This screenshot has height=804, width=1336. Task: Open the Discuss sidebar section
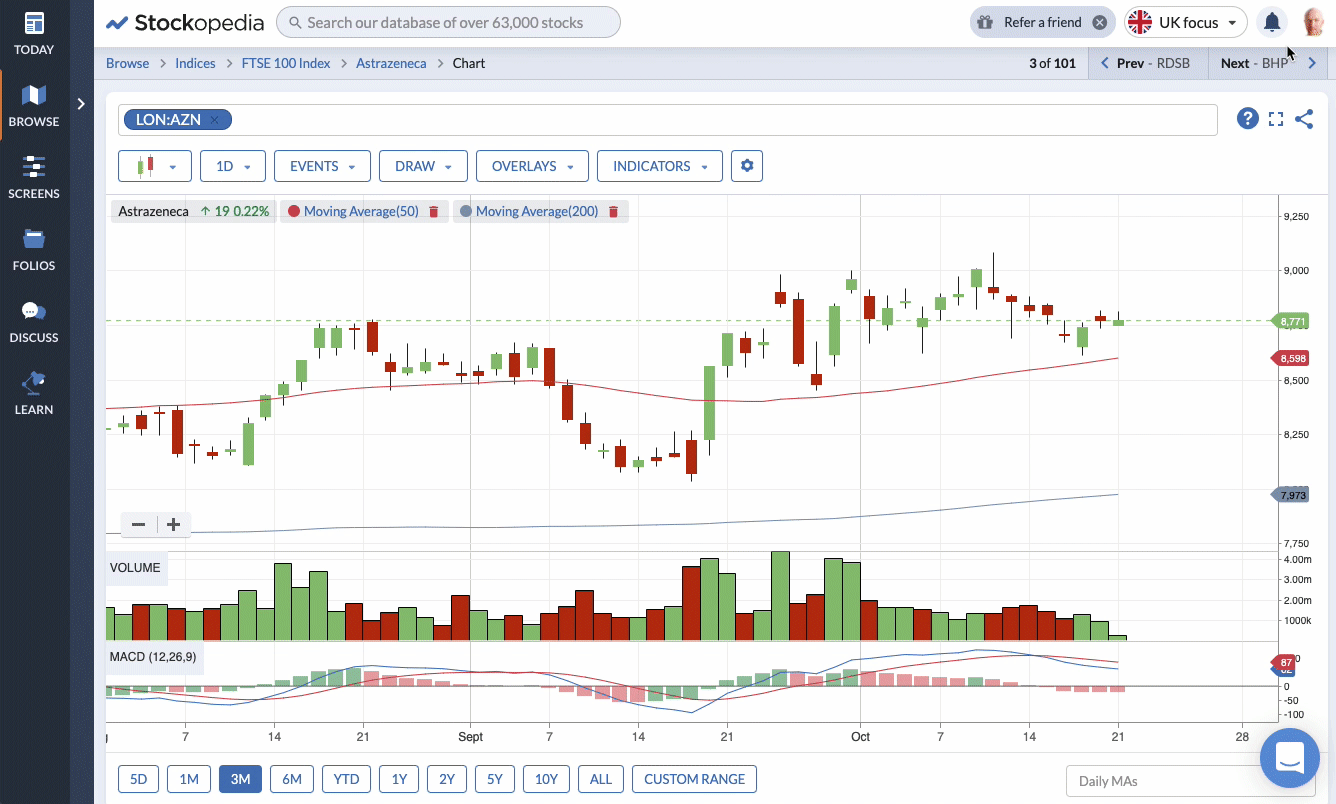[x=34, y=322]
